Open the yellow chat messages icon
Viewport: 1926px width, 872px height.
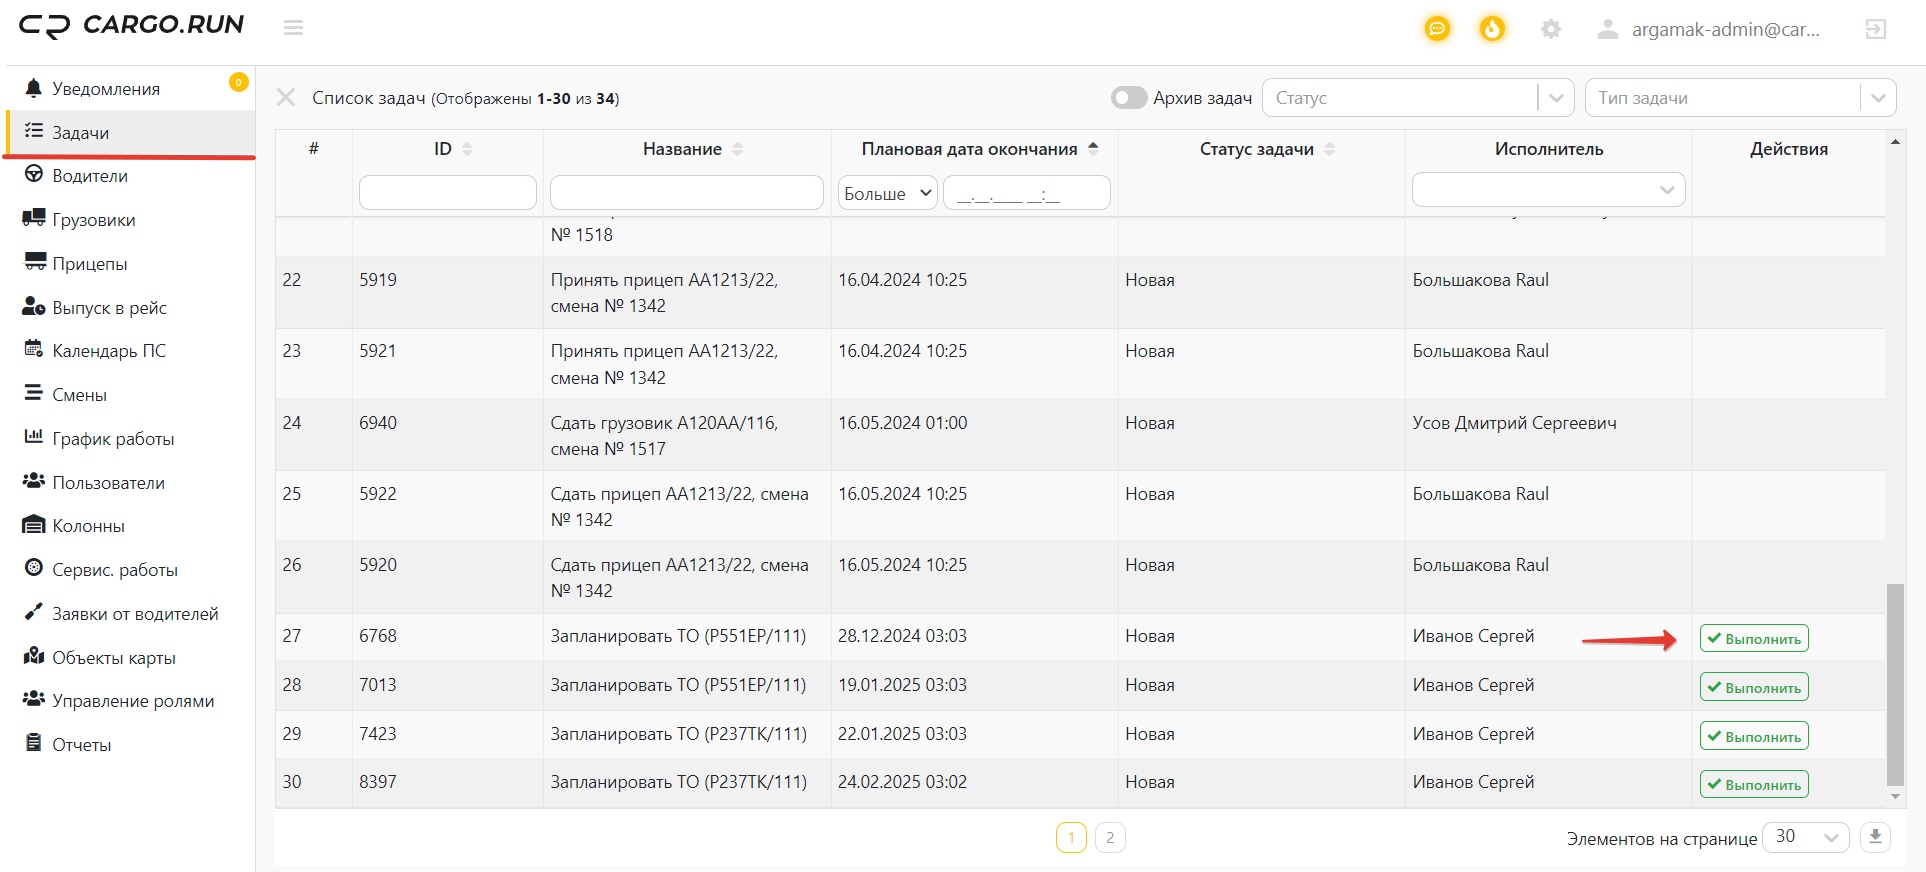tap(1437, 29)
